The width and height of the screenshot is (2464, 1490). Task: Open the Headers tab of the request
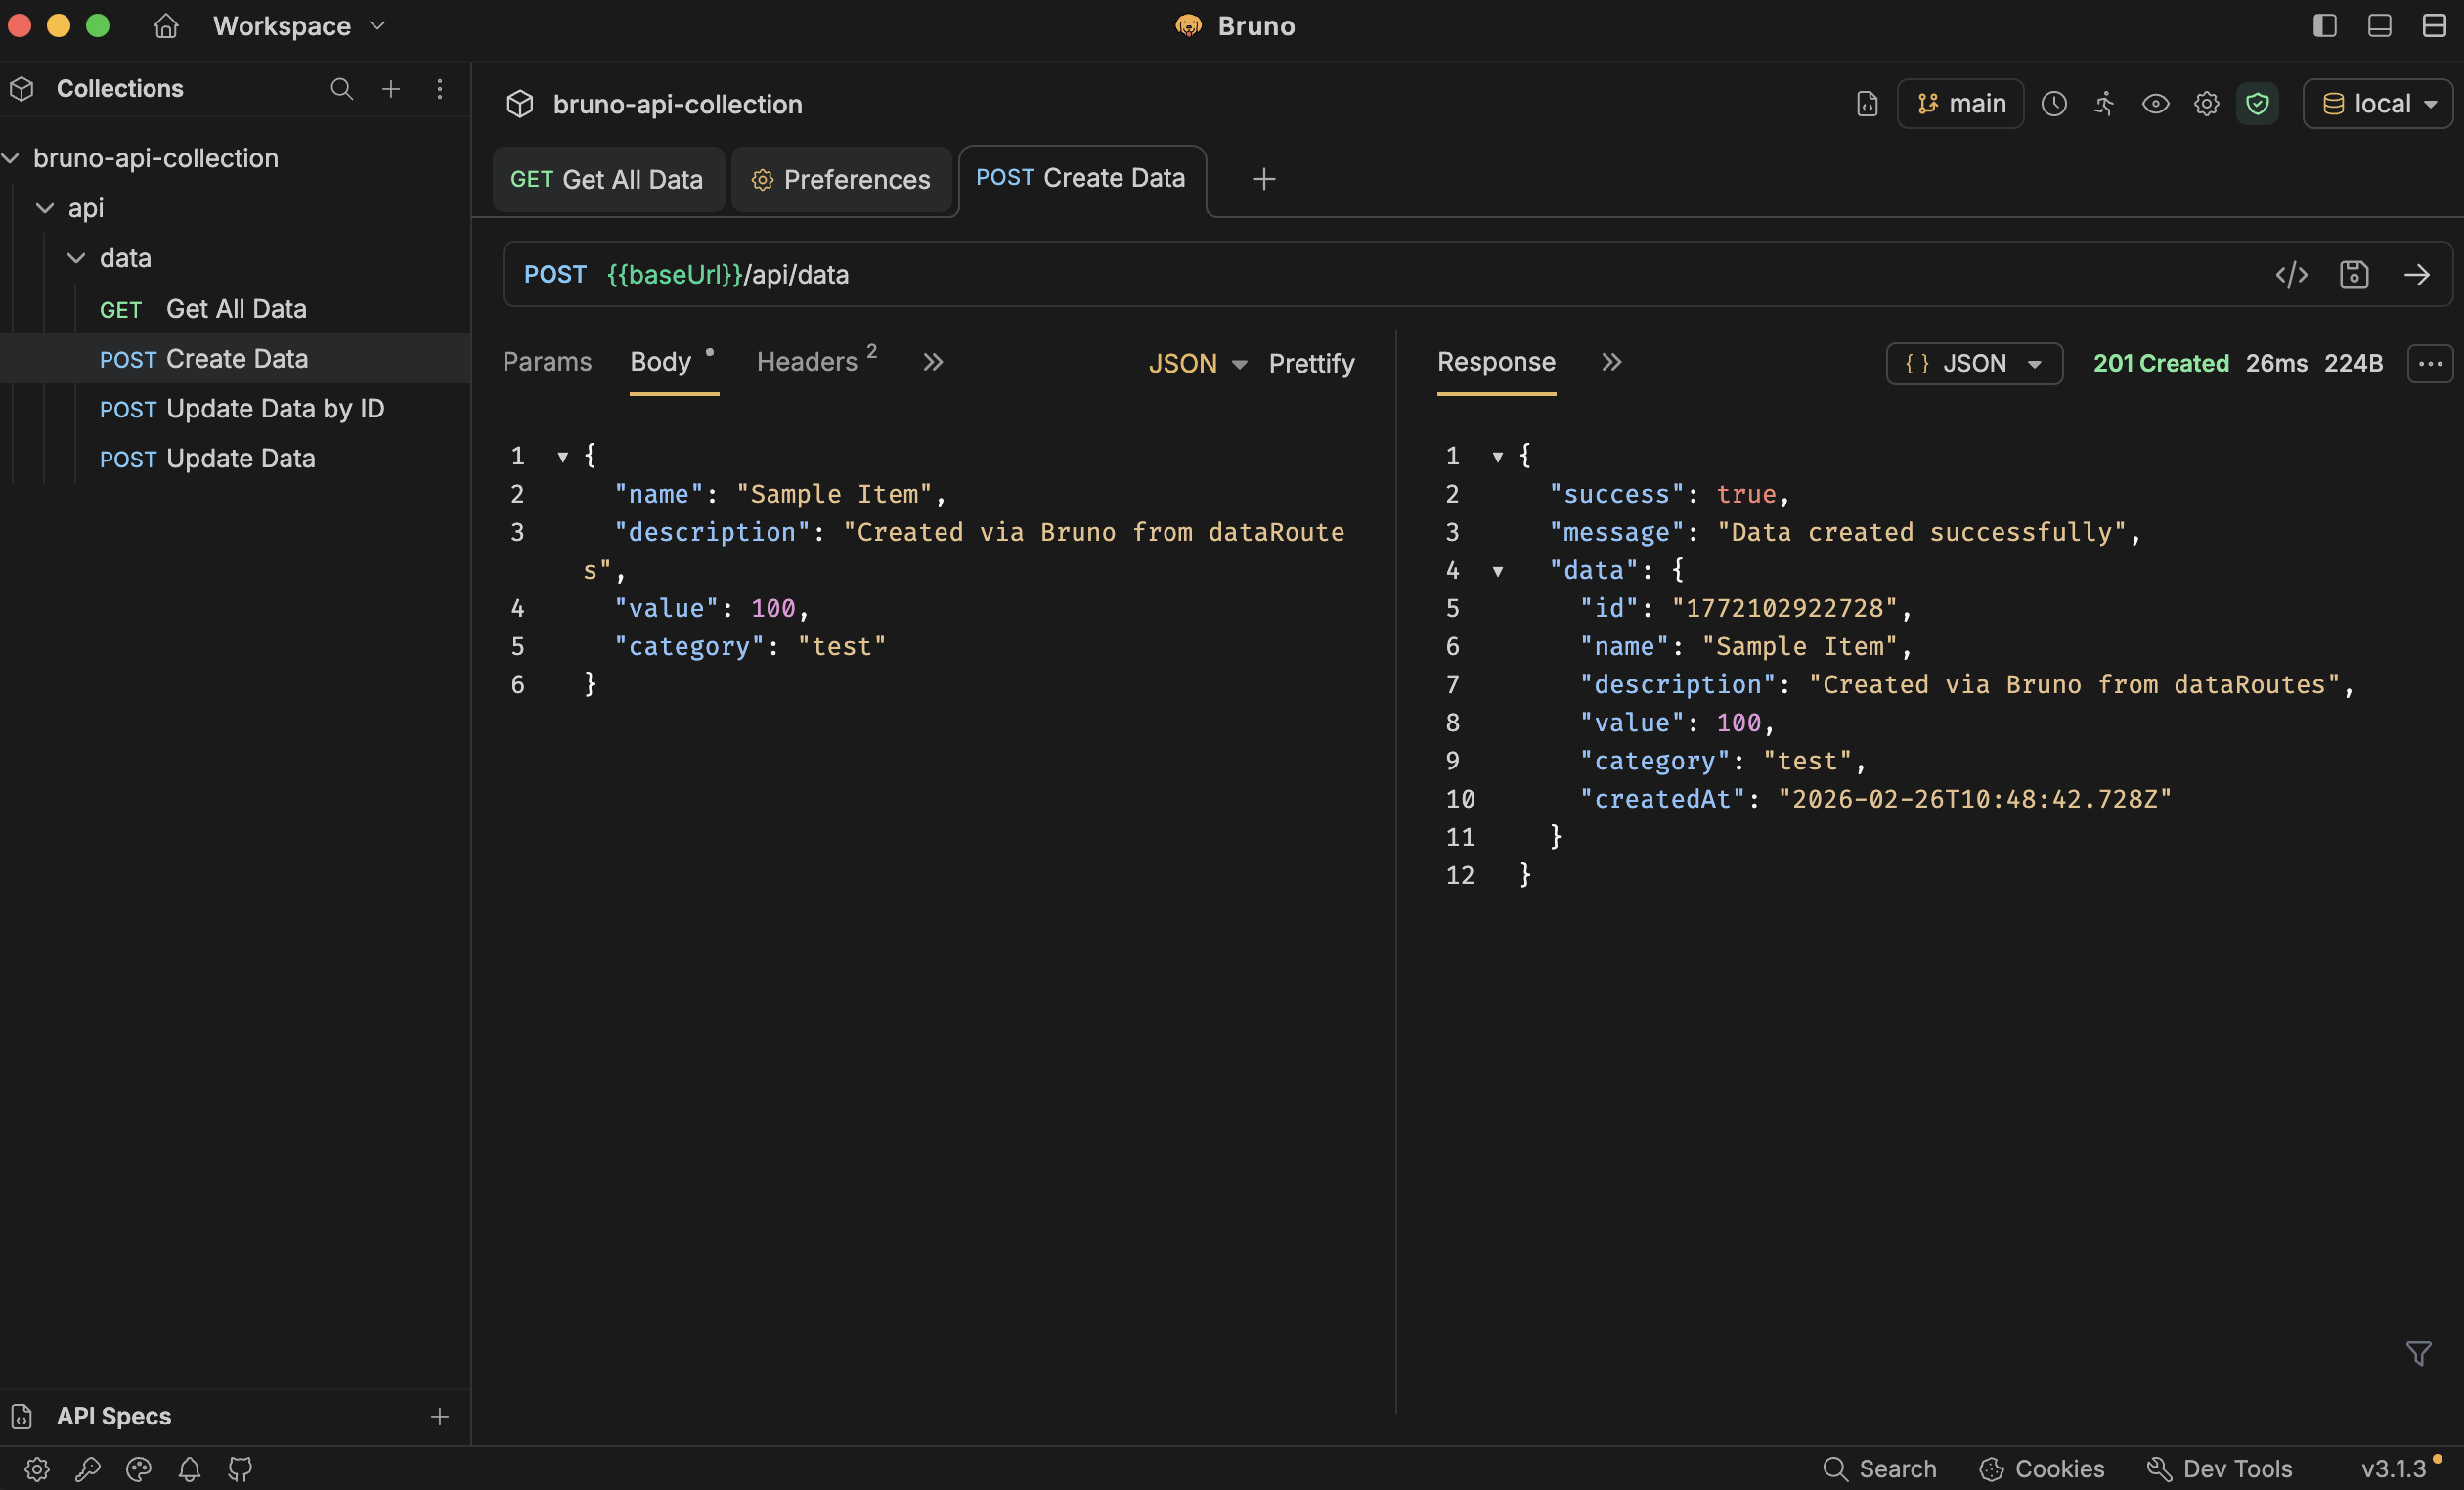[806, 362]
